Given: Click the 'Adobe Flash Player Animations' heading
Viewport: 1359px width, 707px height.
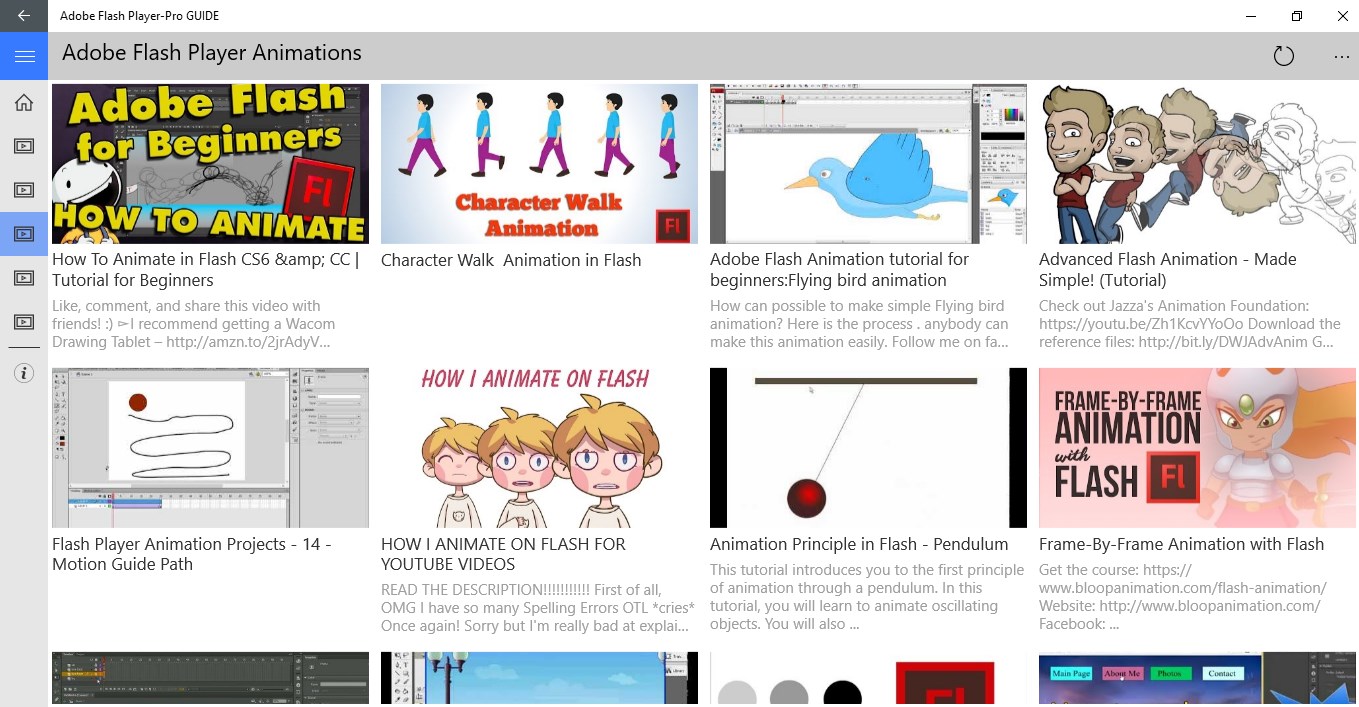Looking at the screenshot, I should pos(212,53).
